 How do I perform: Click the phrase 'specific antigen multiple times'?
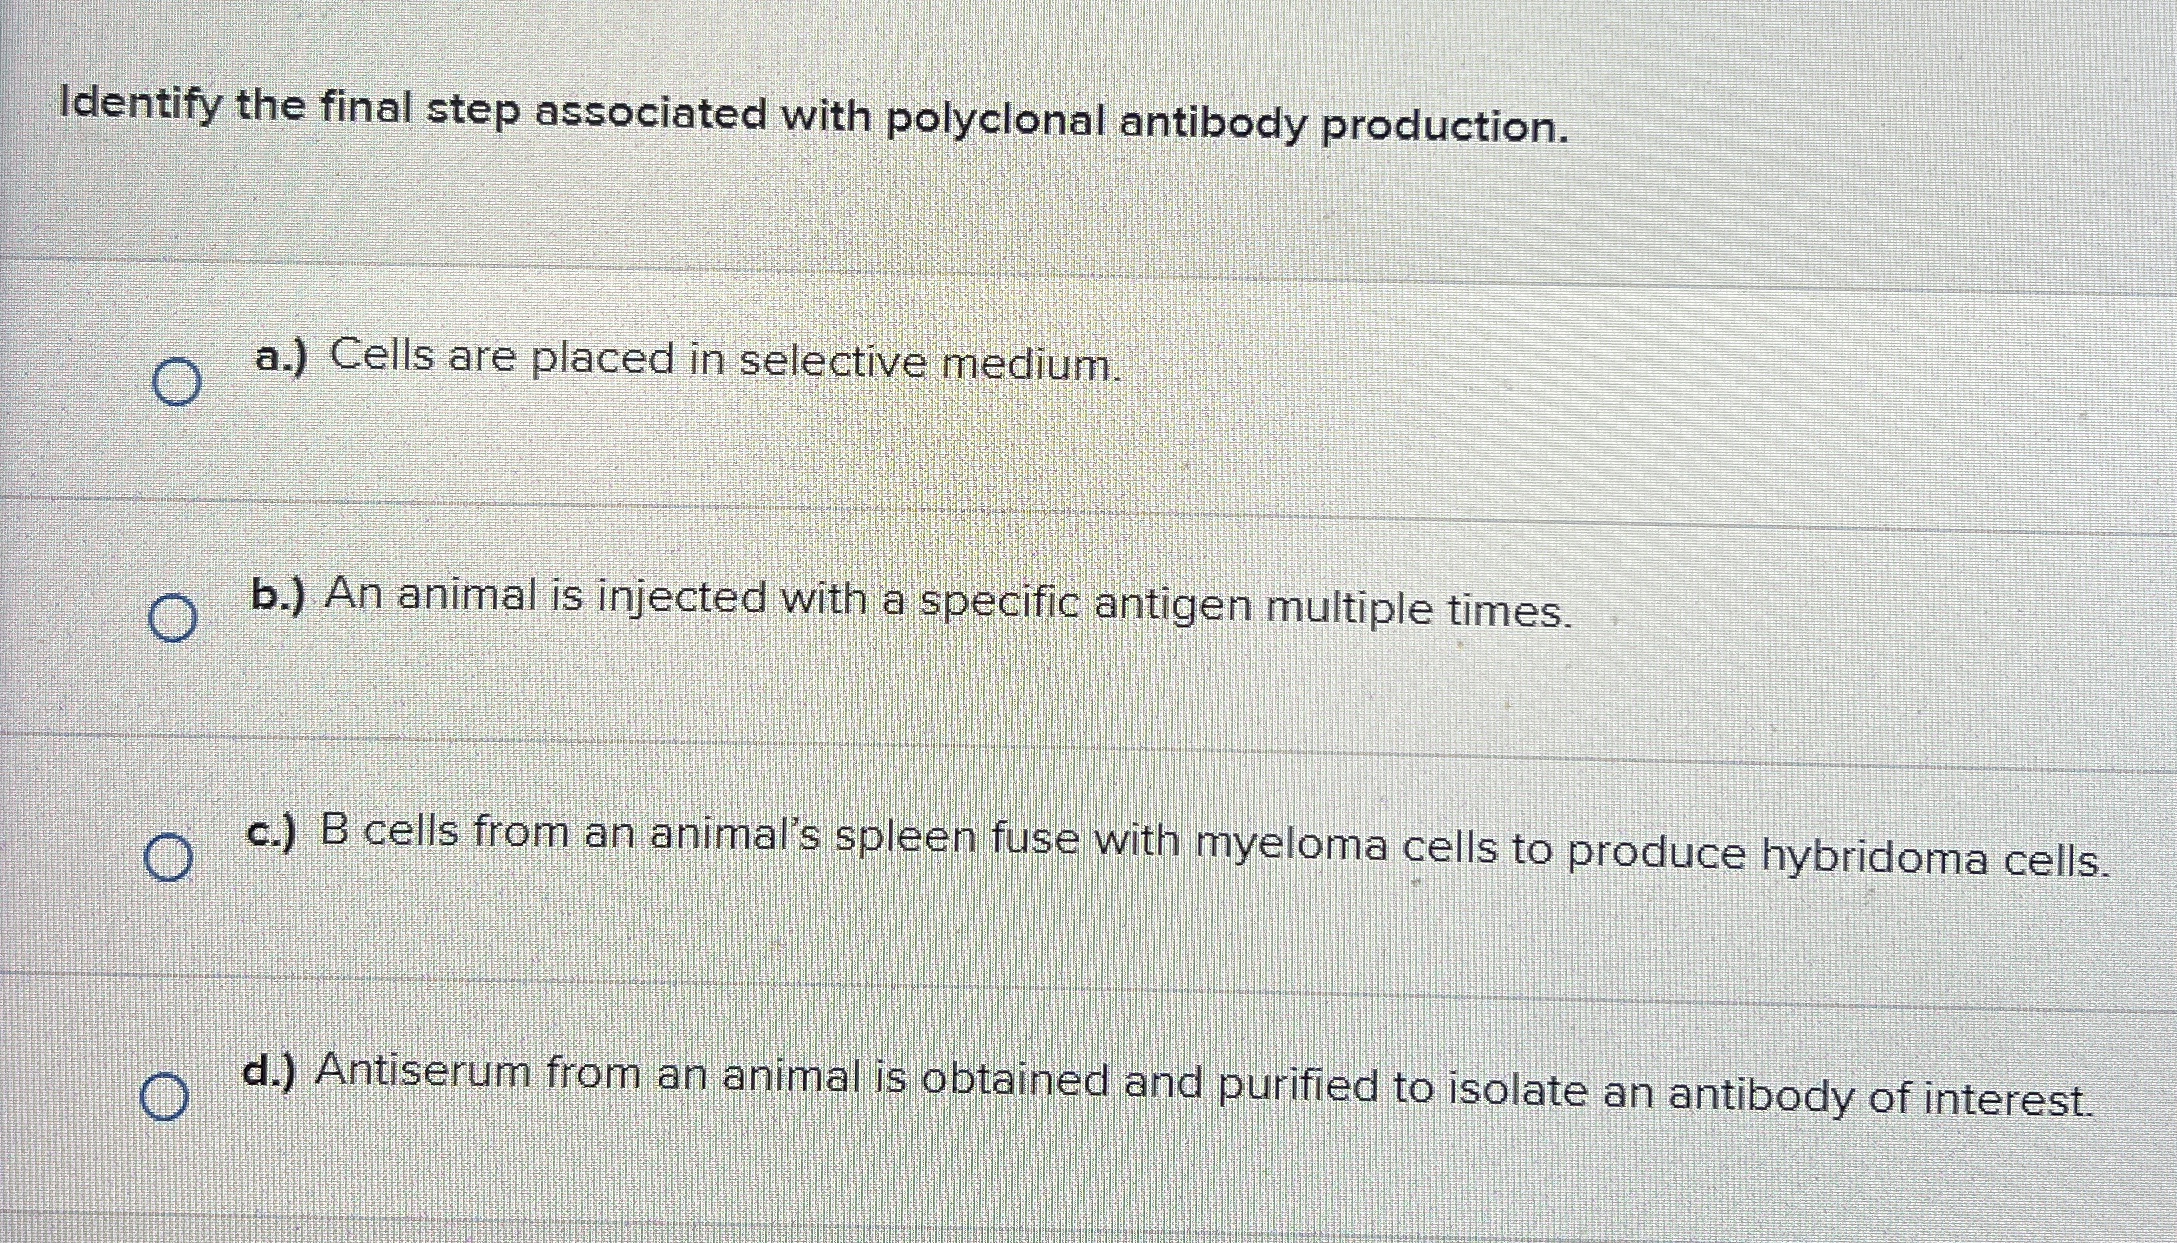pos(1246,607)
